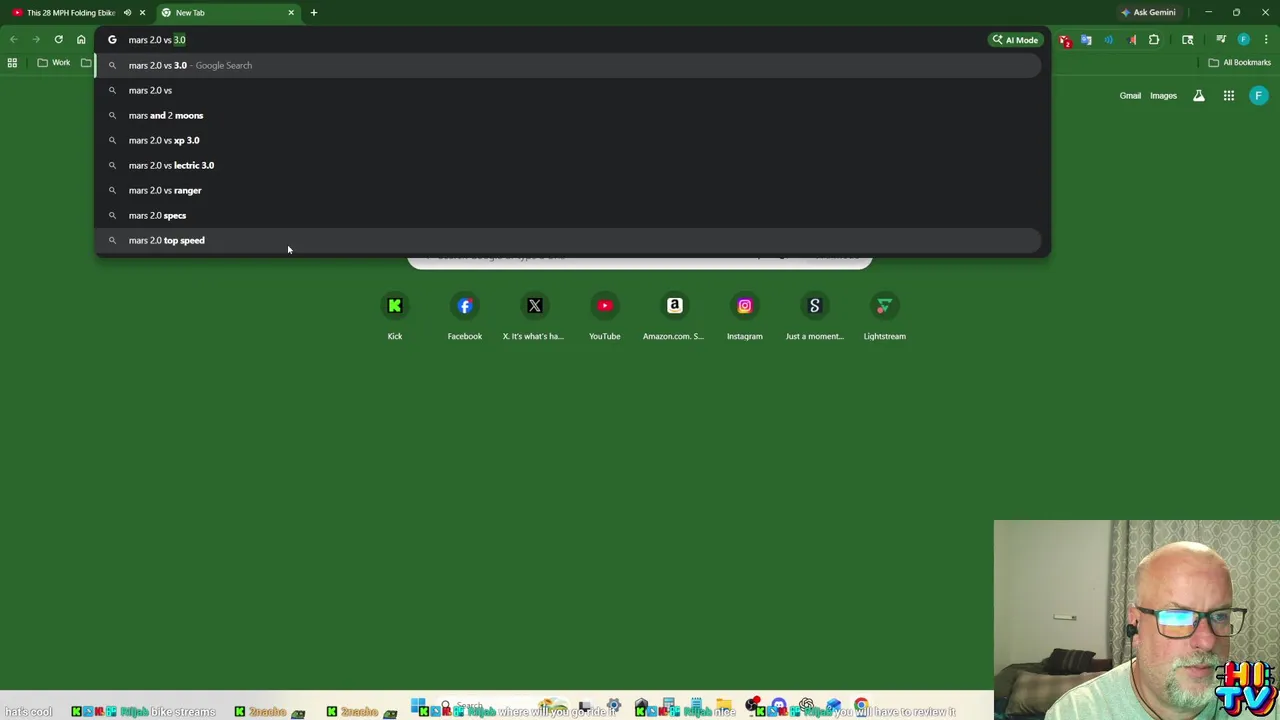Click the omnibox text mars 2.0 vs 3.0
1280x720 pixels.
point(157,40)
